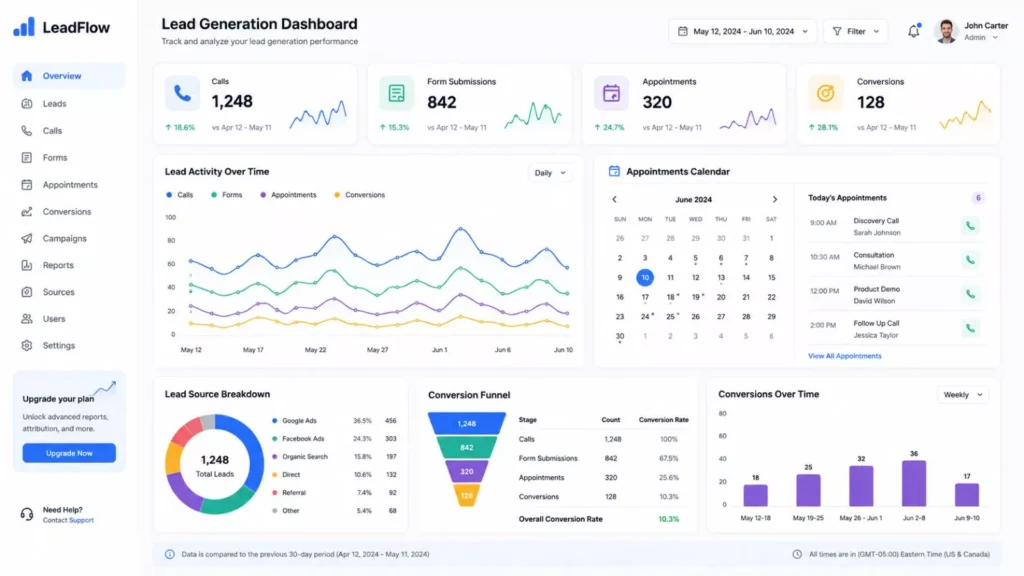This screenshot has height=576, width=1024.
Task: Select the Leads sidebar icon
Action: (27, 103)
